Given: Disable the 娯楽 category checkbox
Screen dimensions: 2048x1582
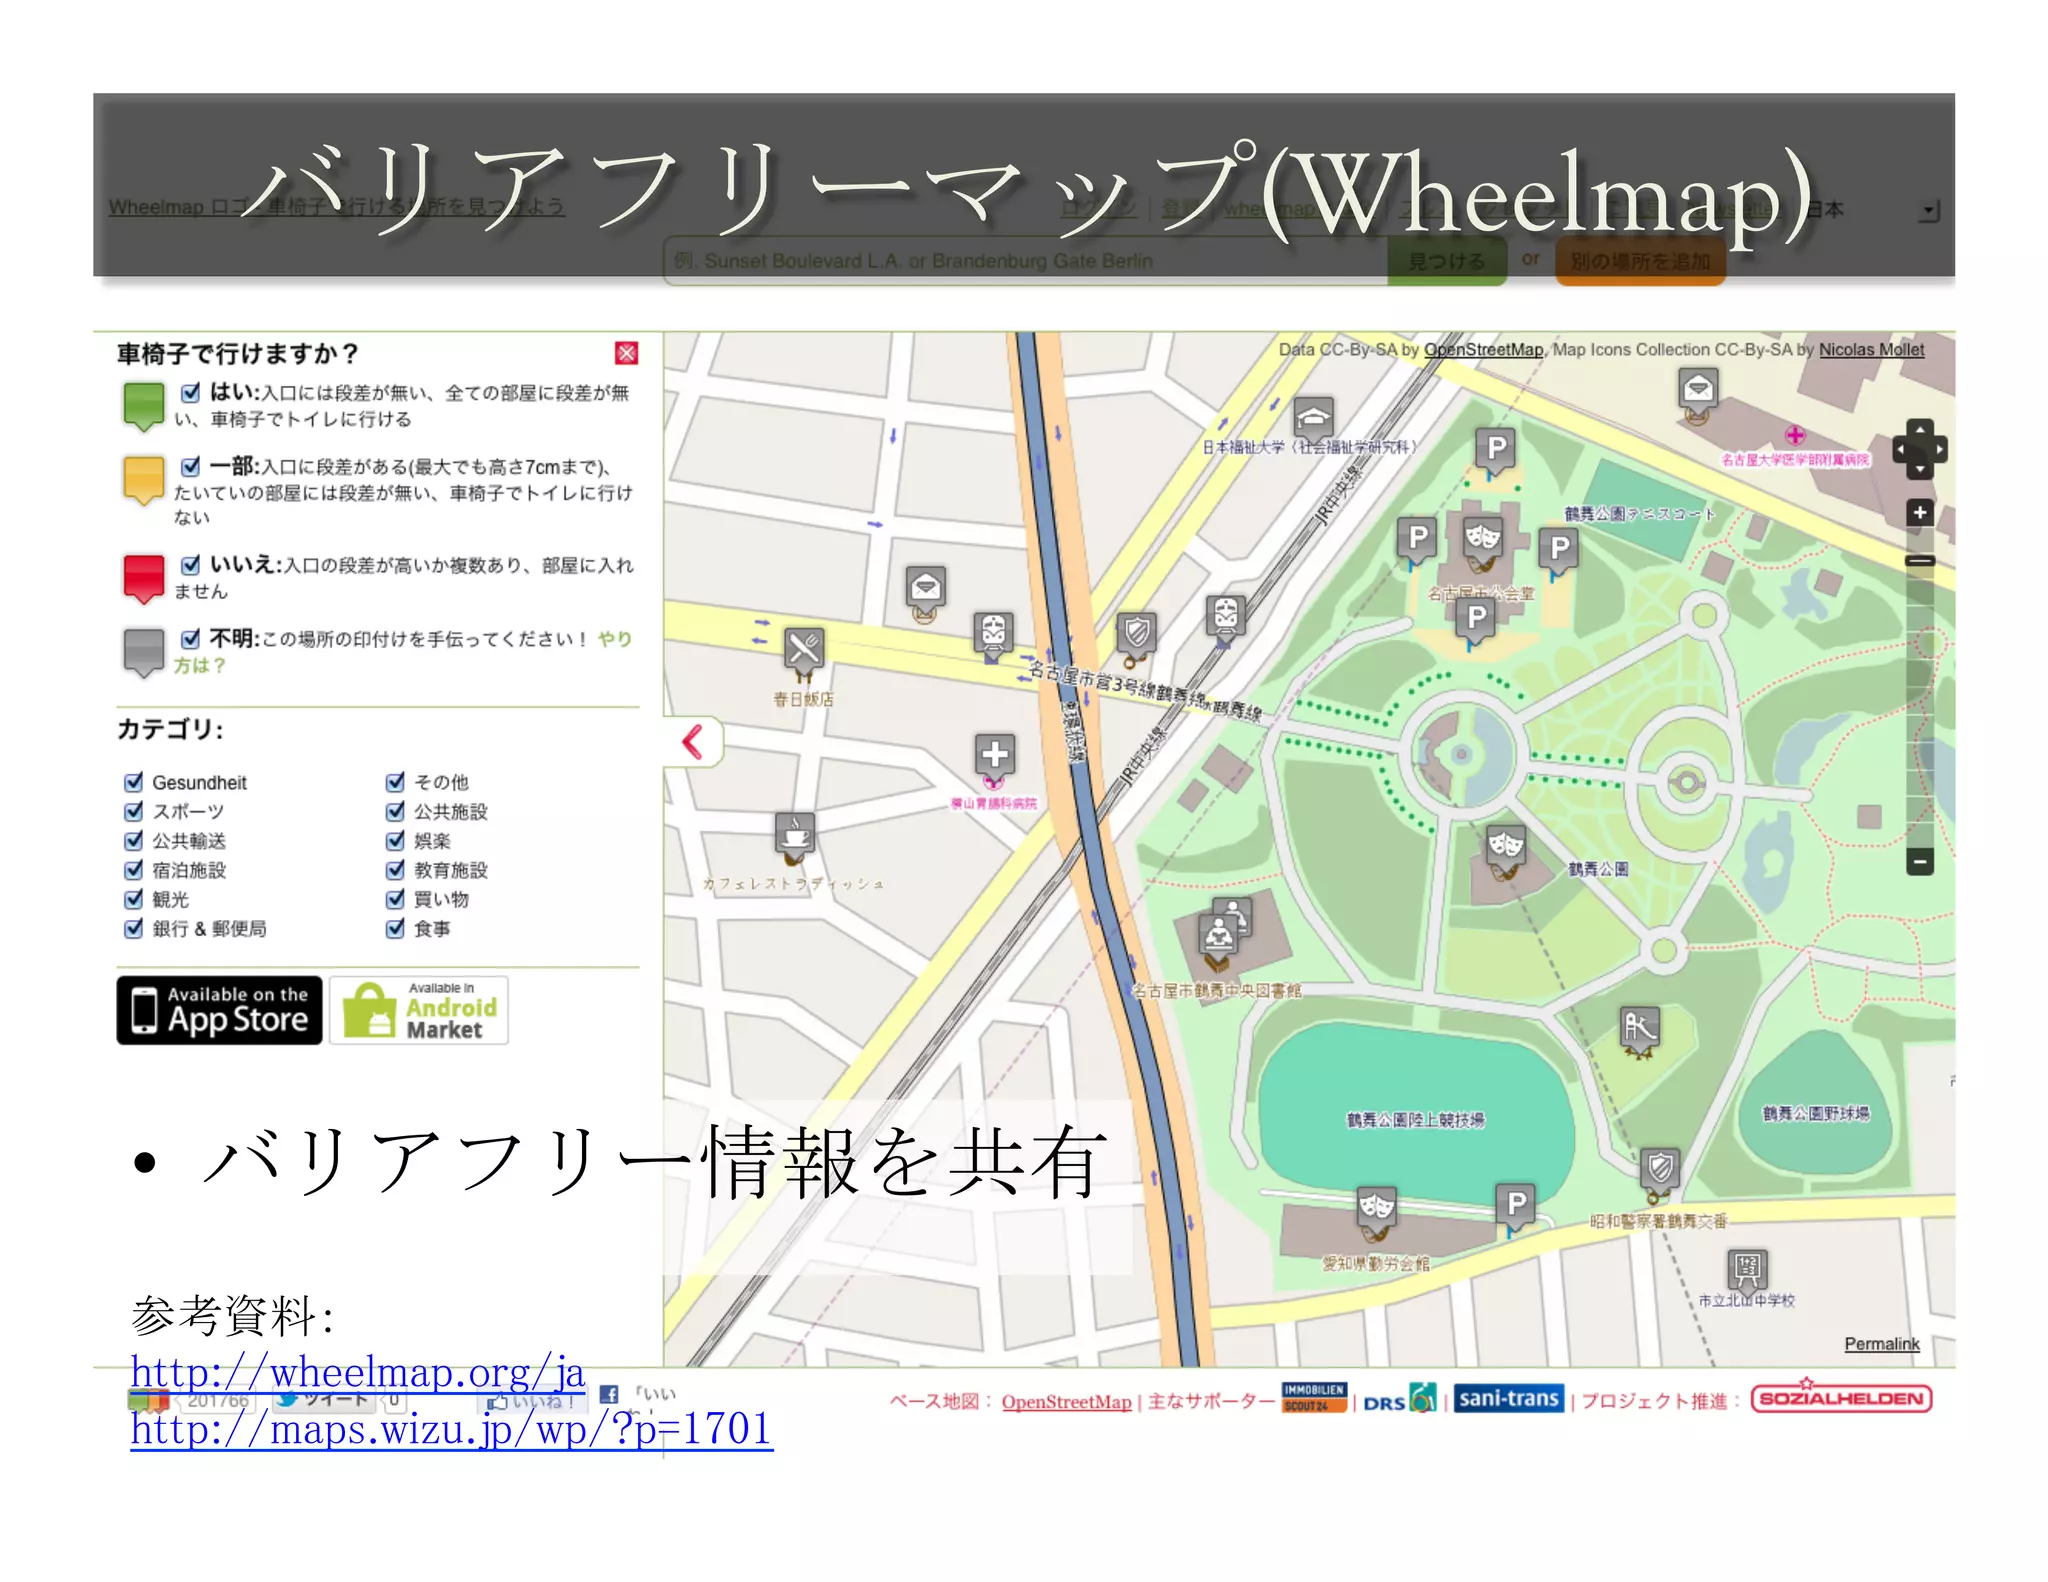Looking at the screenshot, I should point(395,840).
